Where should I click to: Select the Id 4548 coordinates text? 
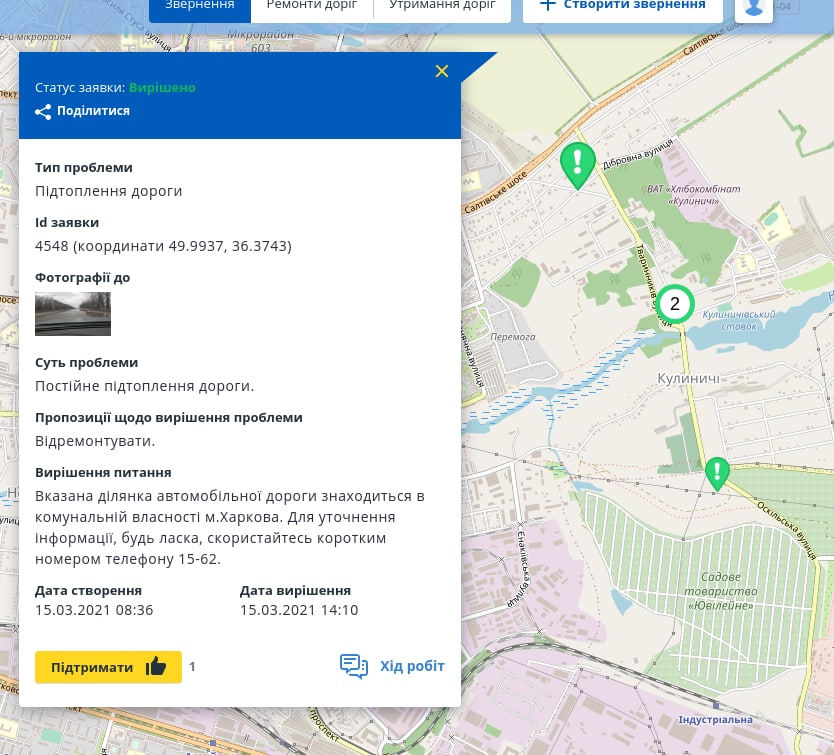pyautogui.click(x=163, y=246)
